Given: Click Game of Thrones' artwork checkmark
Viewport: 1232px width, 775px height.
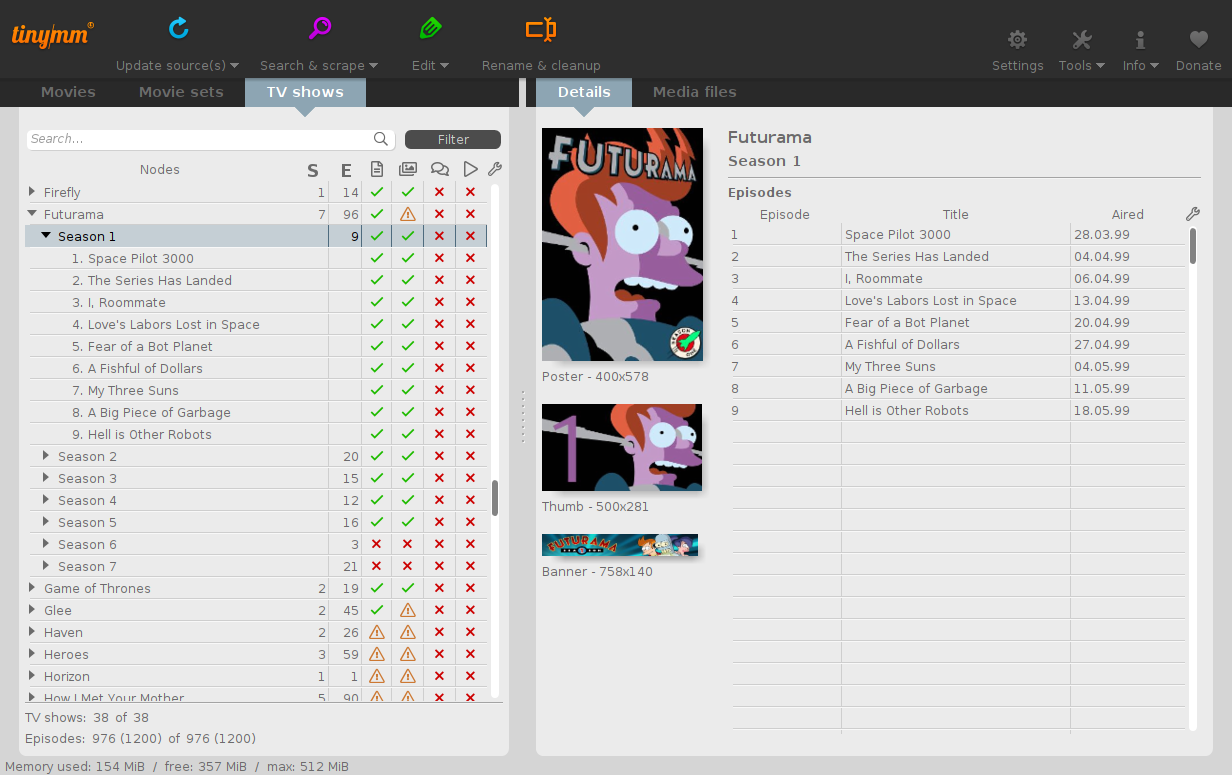Looking at the screenshot, I should pyautogui.click(x=408, y=588).
